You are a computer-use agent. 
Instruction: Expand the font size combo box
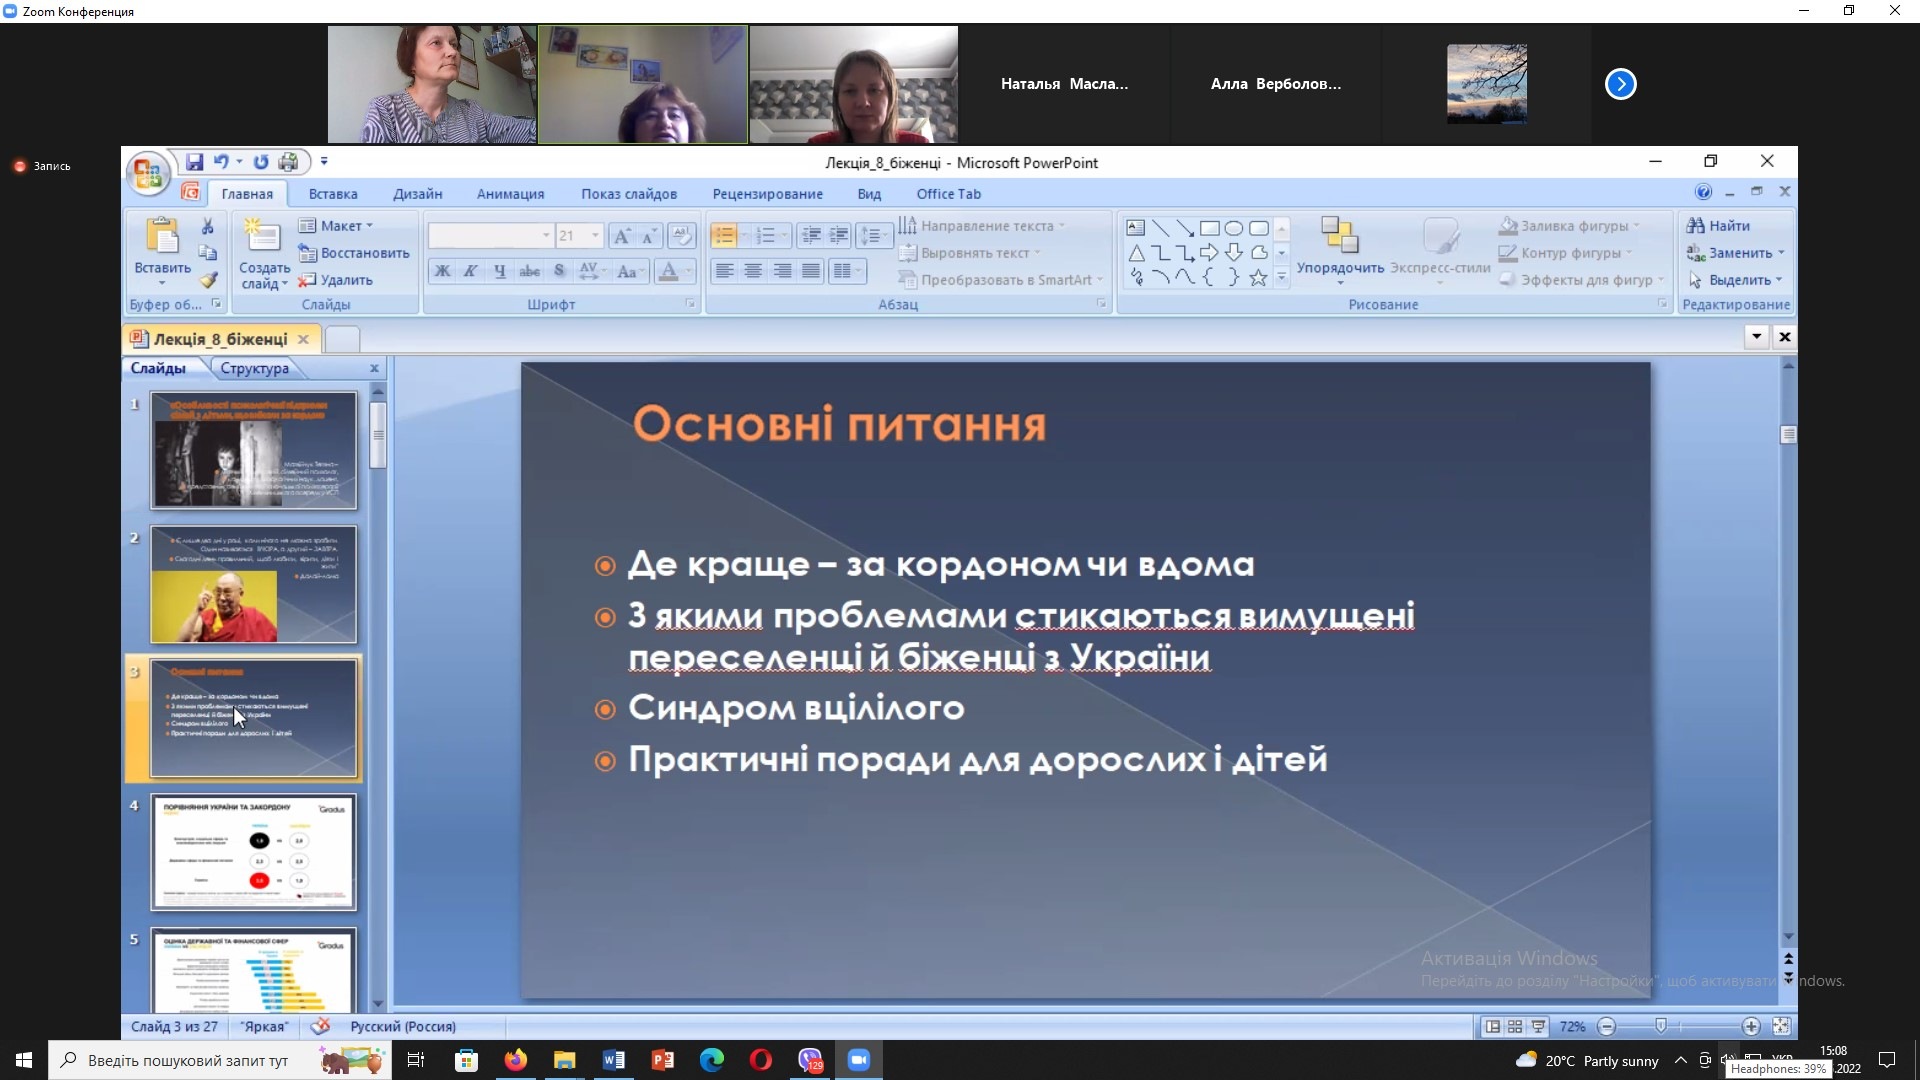click(595, 236)
